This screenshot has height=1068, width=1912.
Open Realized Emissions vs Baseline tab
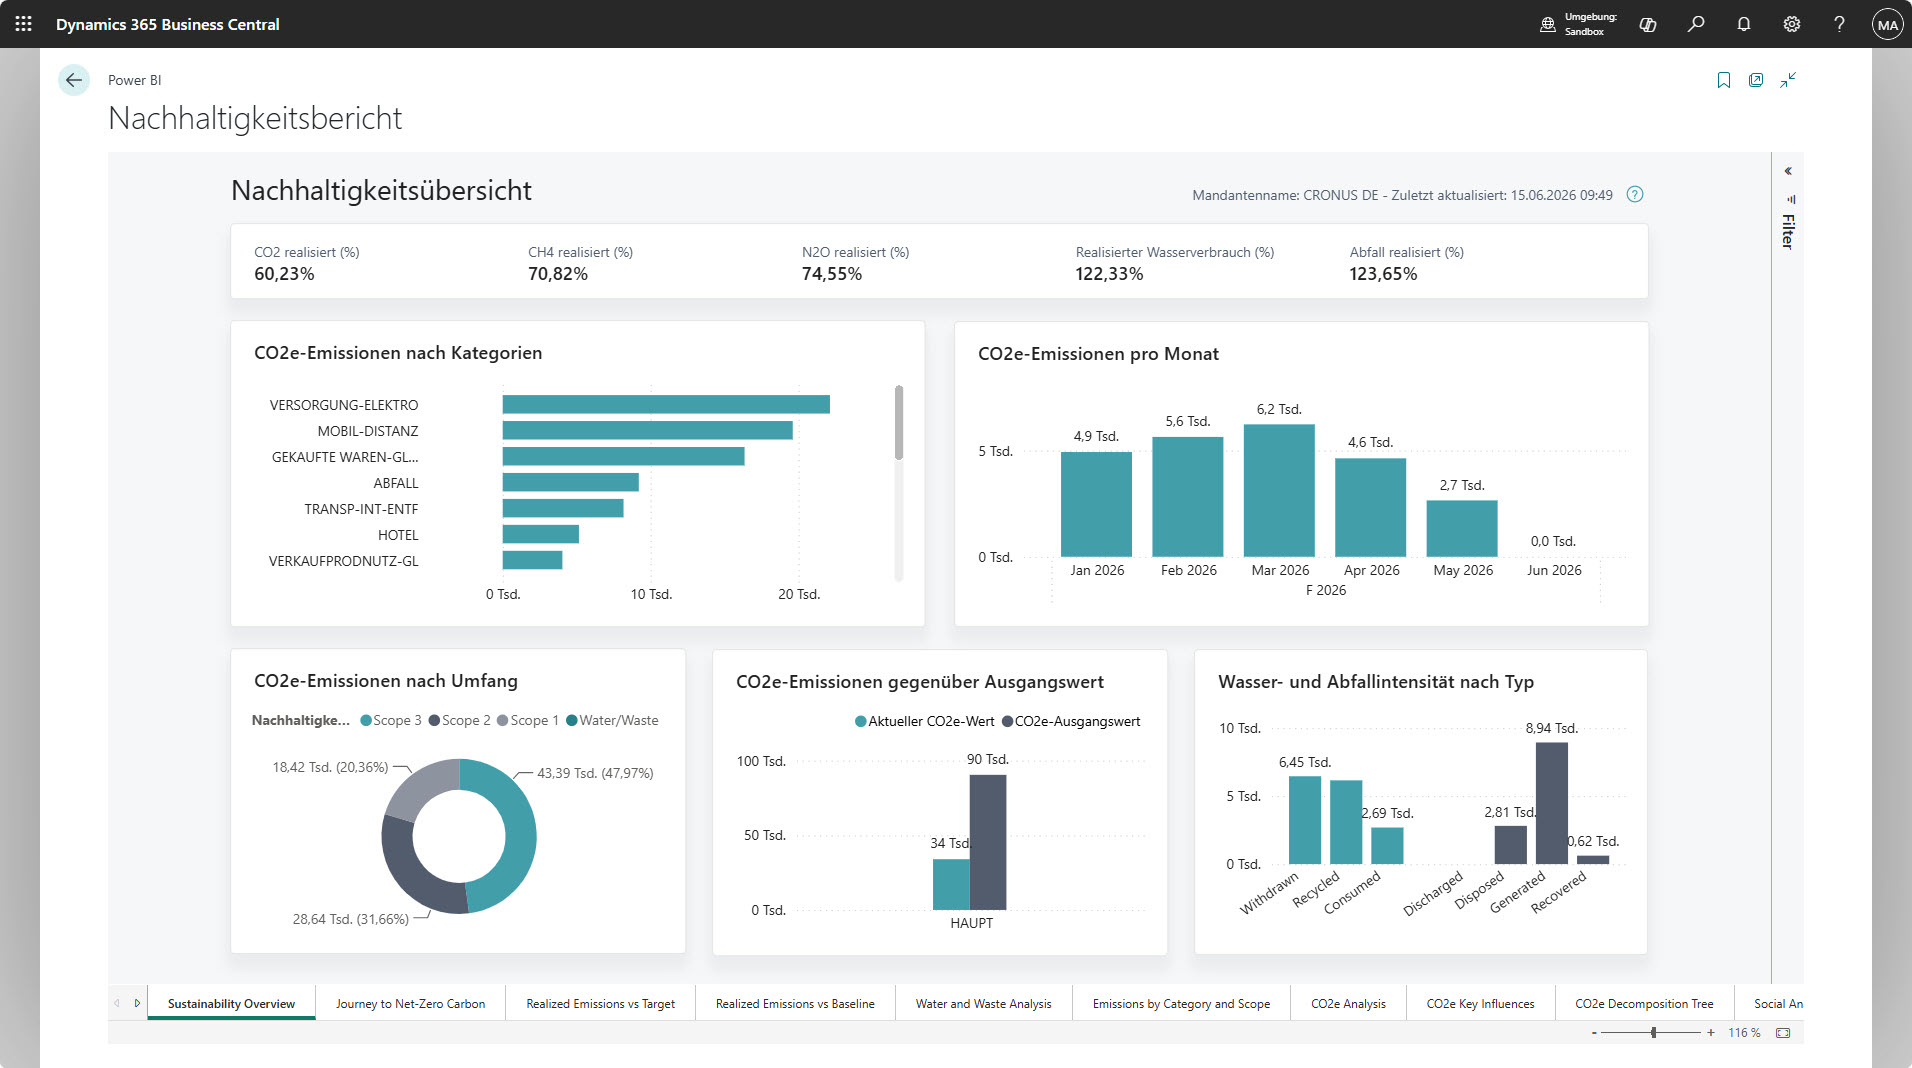pos(795,1003)
